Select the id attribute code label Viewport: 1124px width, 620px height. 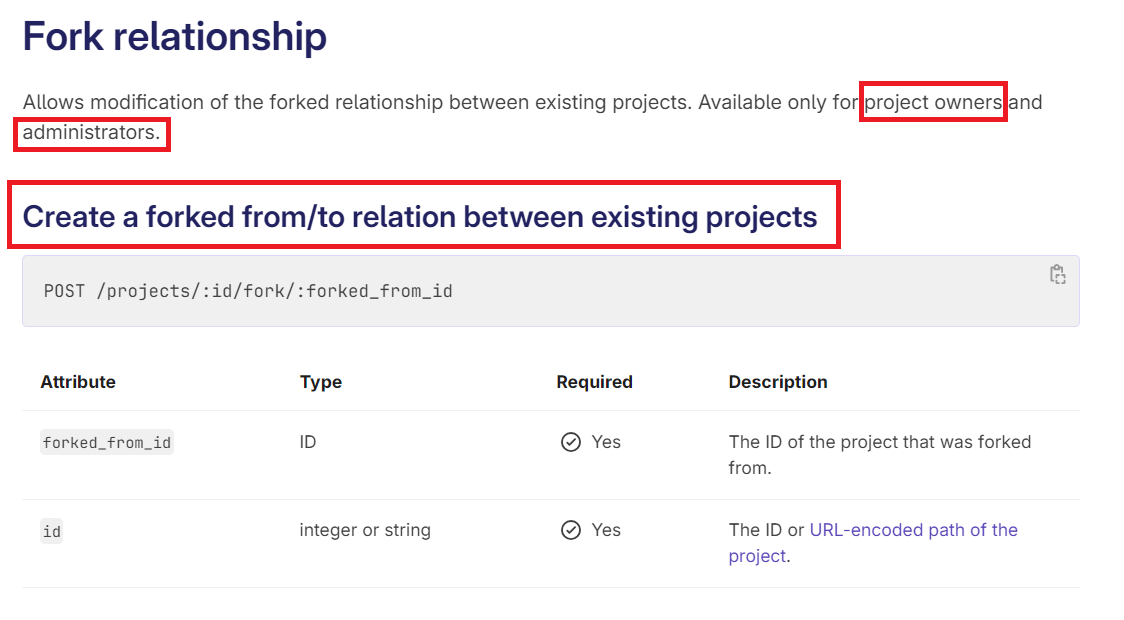pos(52,532)
